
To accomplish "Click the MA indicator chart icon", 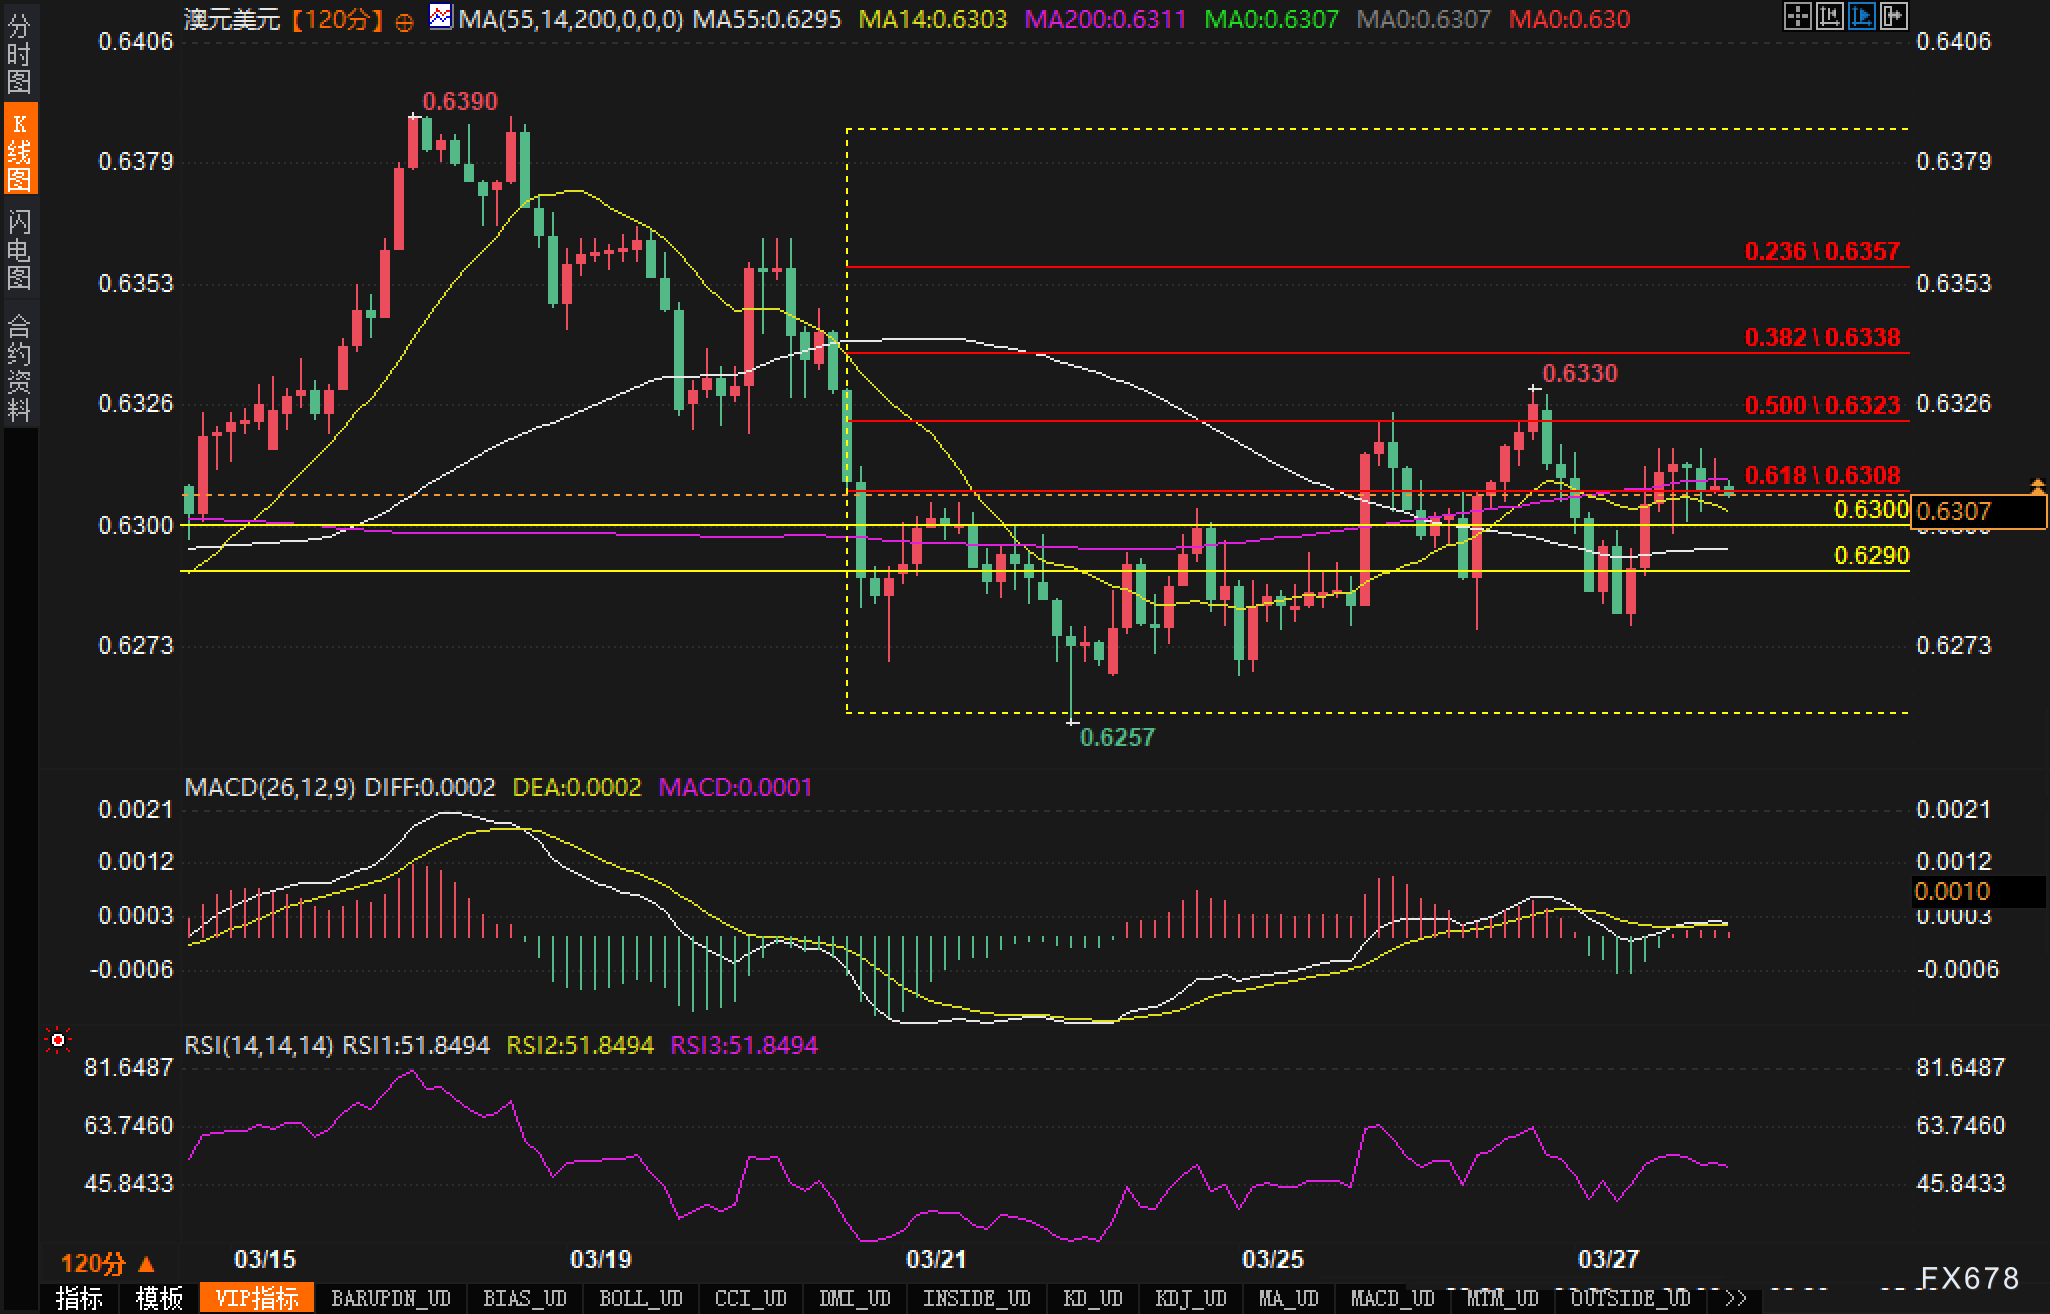I will click(x=440, y=17).
